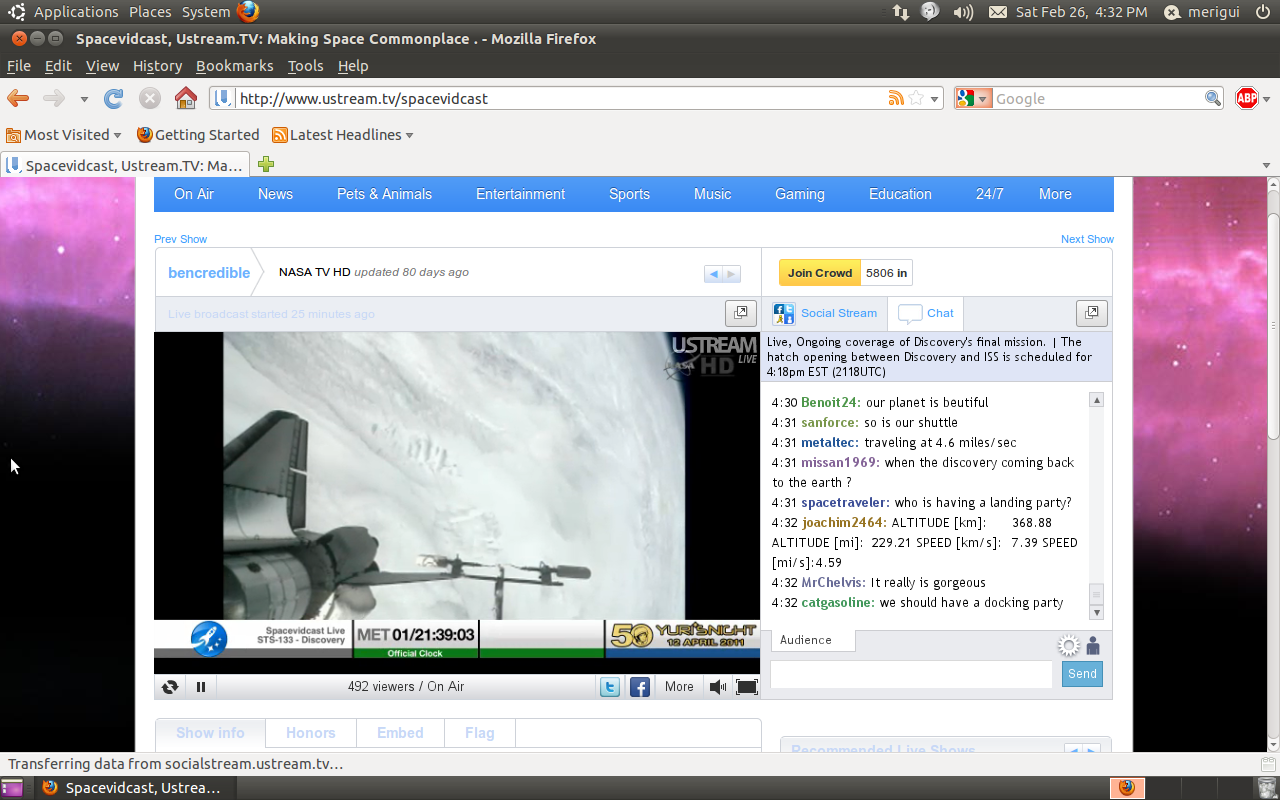Open the Firefox launcher in top panel
The width and height of the screenshot is (1280, 800).
(248, 12)
